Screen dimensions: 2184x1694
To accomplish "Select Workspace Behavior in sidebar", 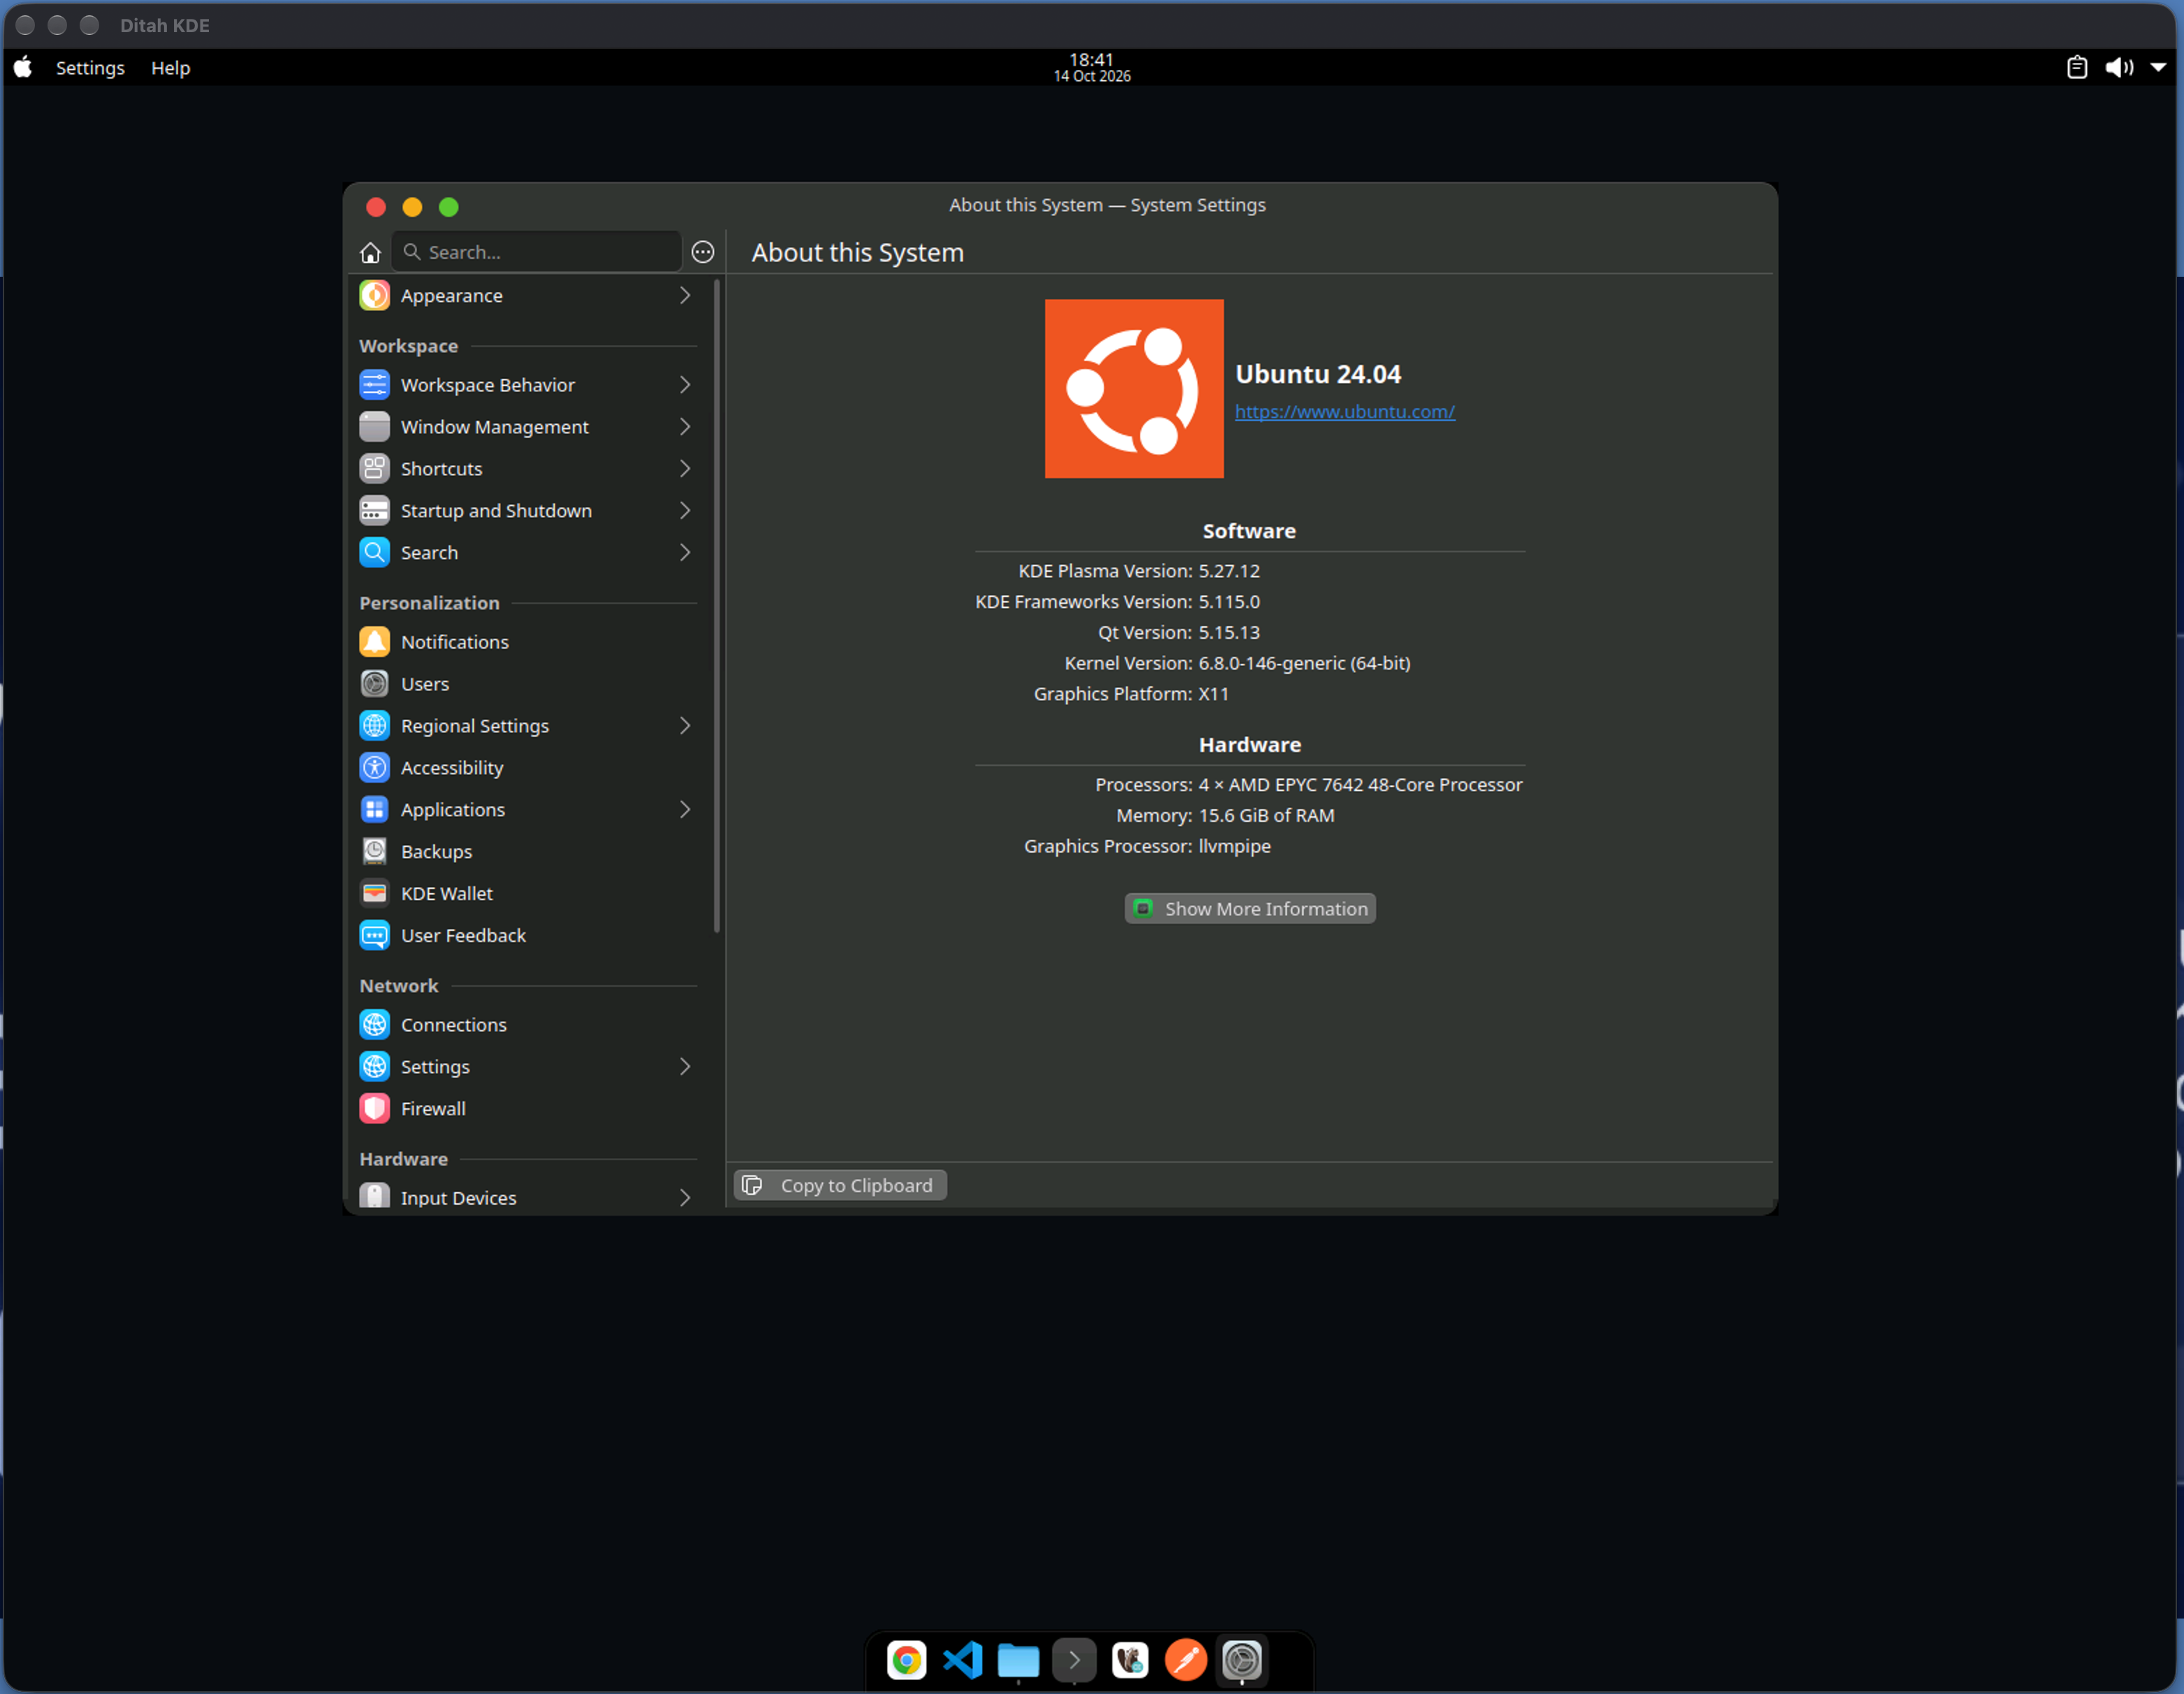I will click(x=527, y=385).
